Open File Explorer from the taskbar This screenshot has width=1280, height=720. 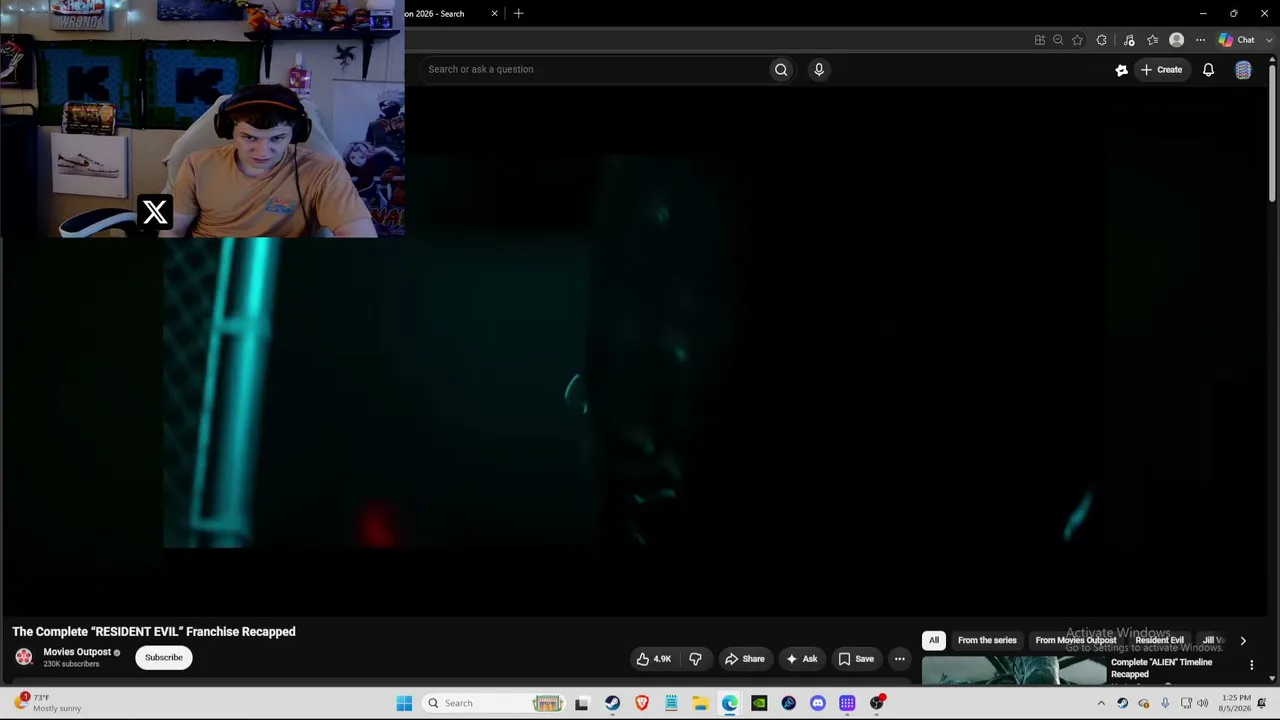point(700,703)
